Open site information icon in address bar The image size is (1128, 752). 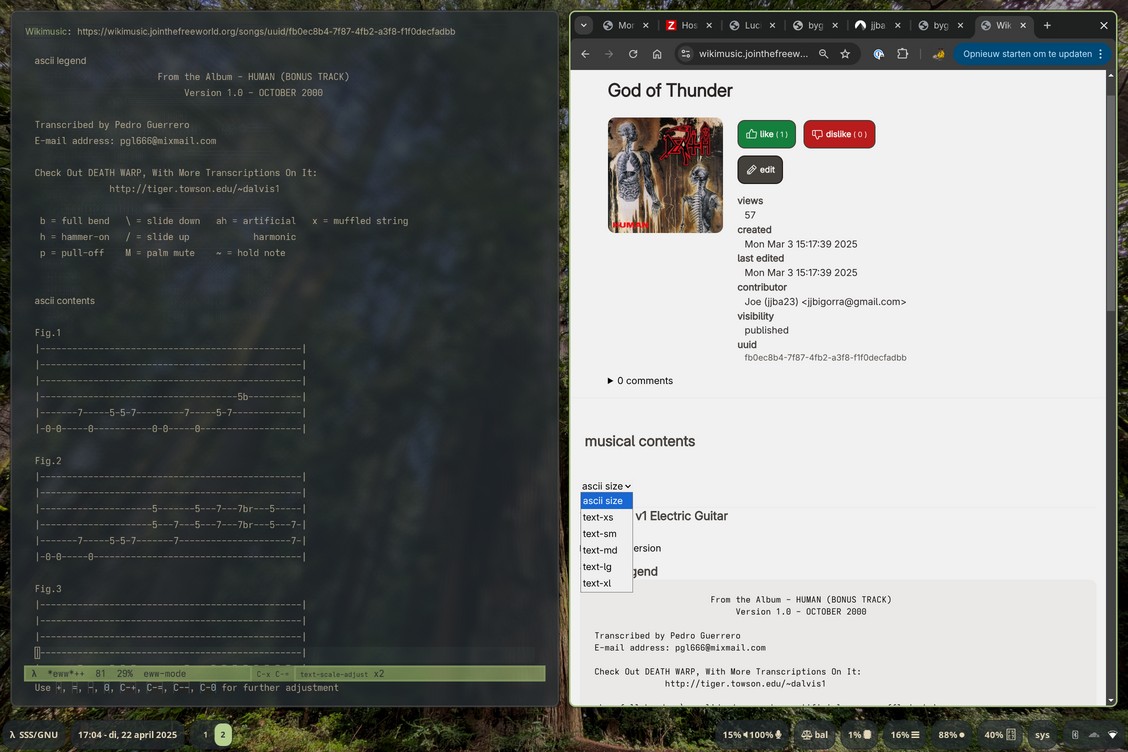coord(685,54)
